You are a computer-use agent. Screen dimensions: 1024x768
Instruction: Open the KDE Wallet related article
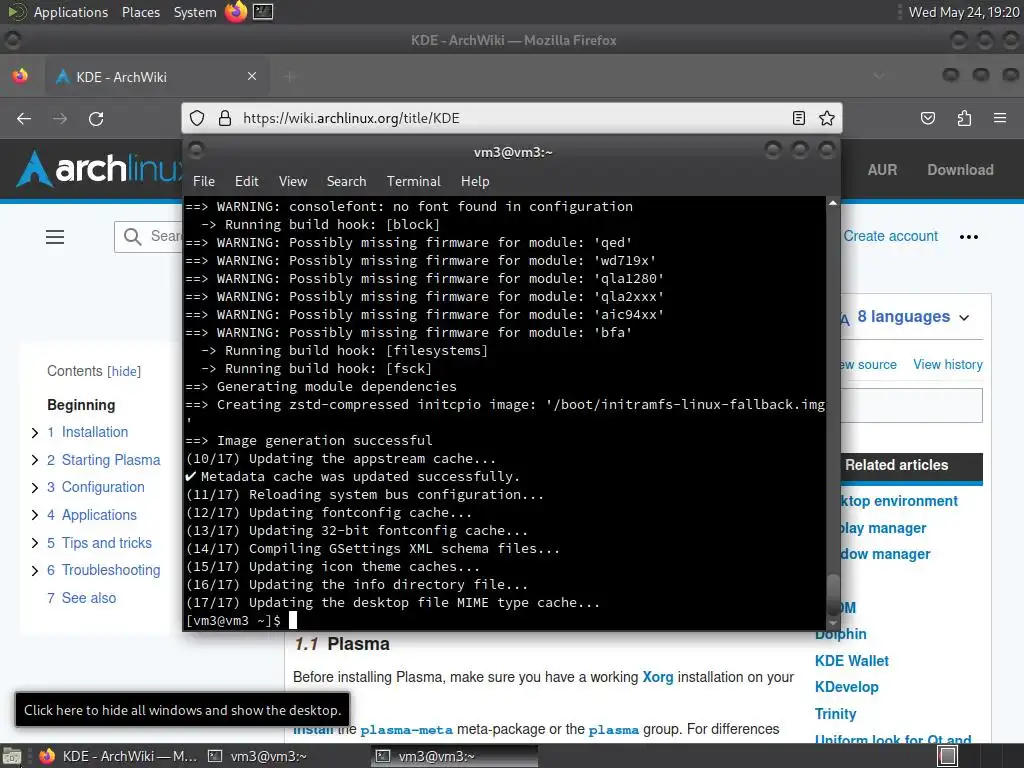852,661
